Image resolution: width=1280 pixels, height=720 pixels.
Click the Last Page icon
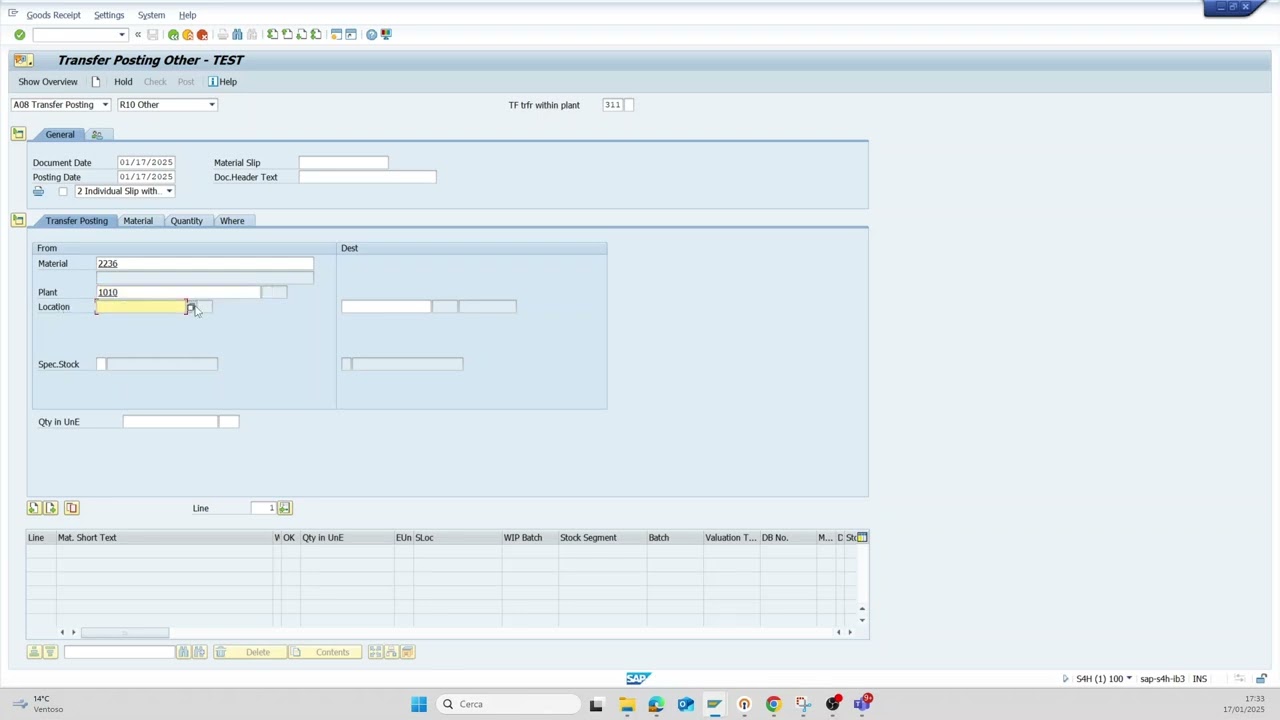[x=316, y=34]
